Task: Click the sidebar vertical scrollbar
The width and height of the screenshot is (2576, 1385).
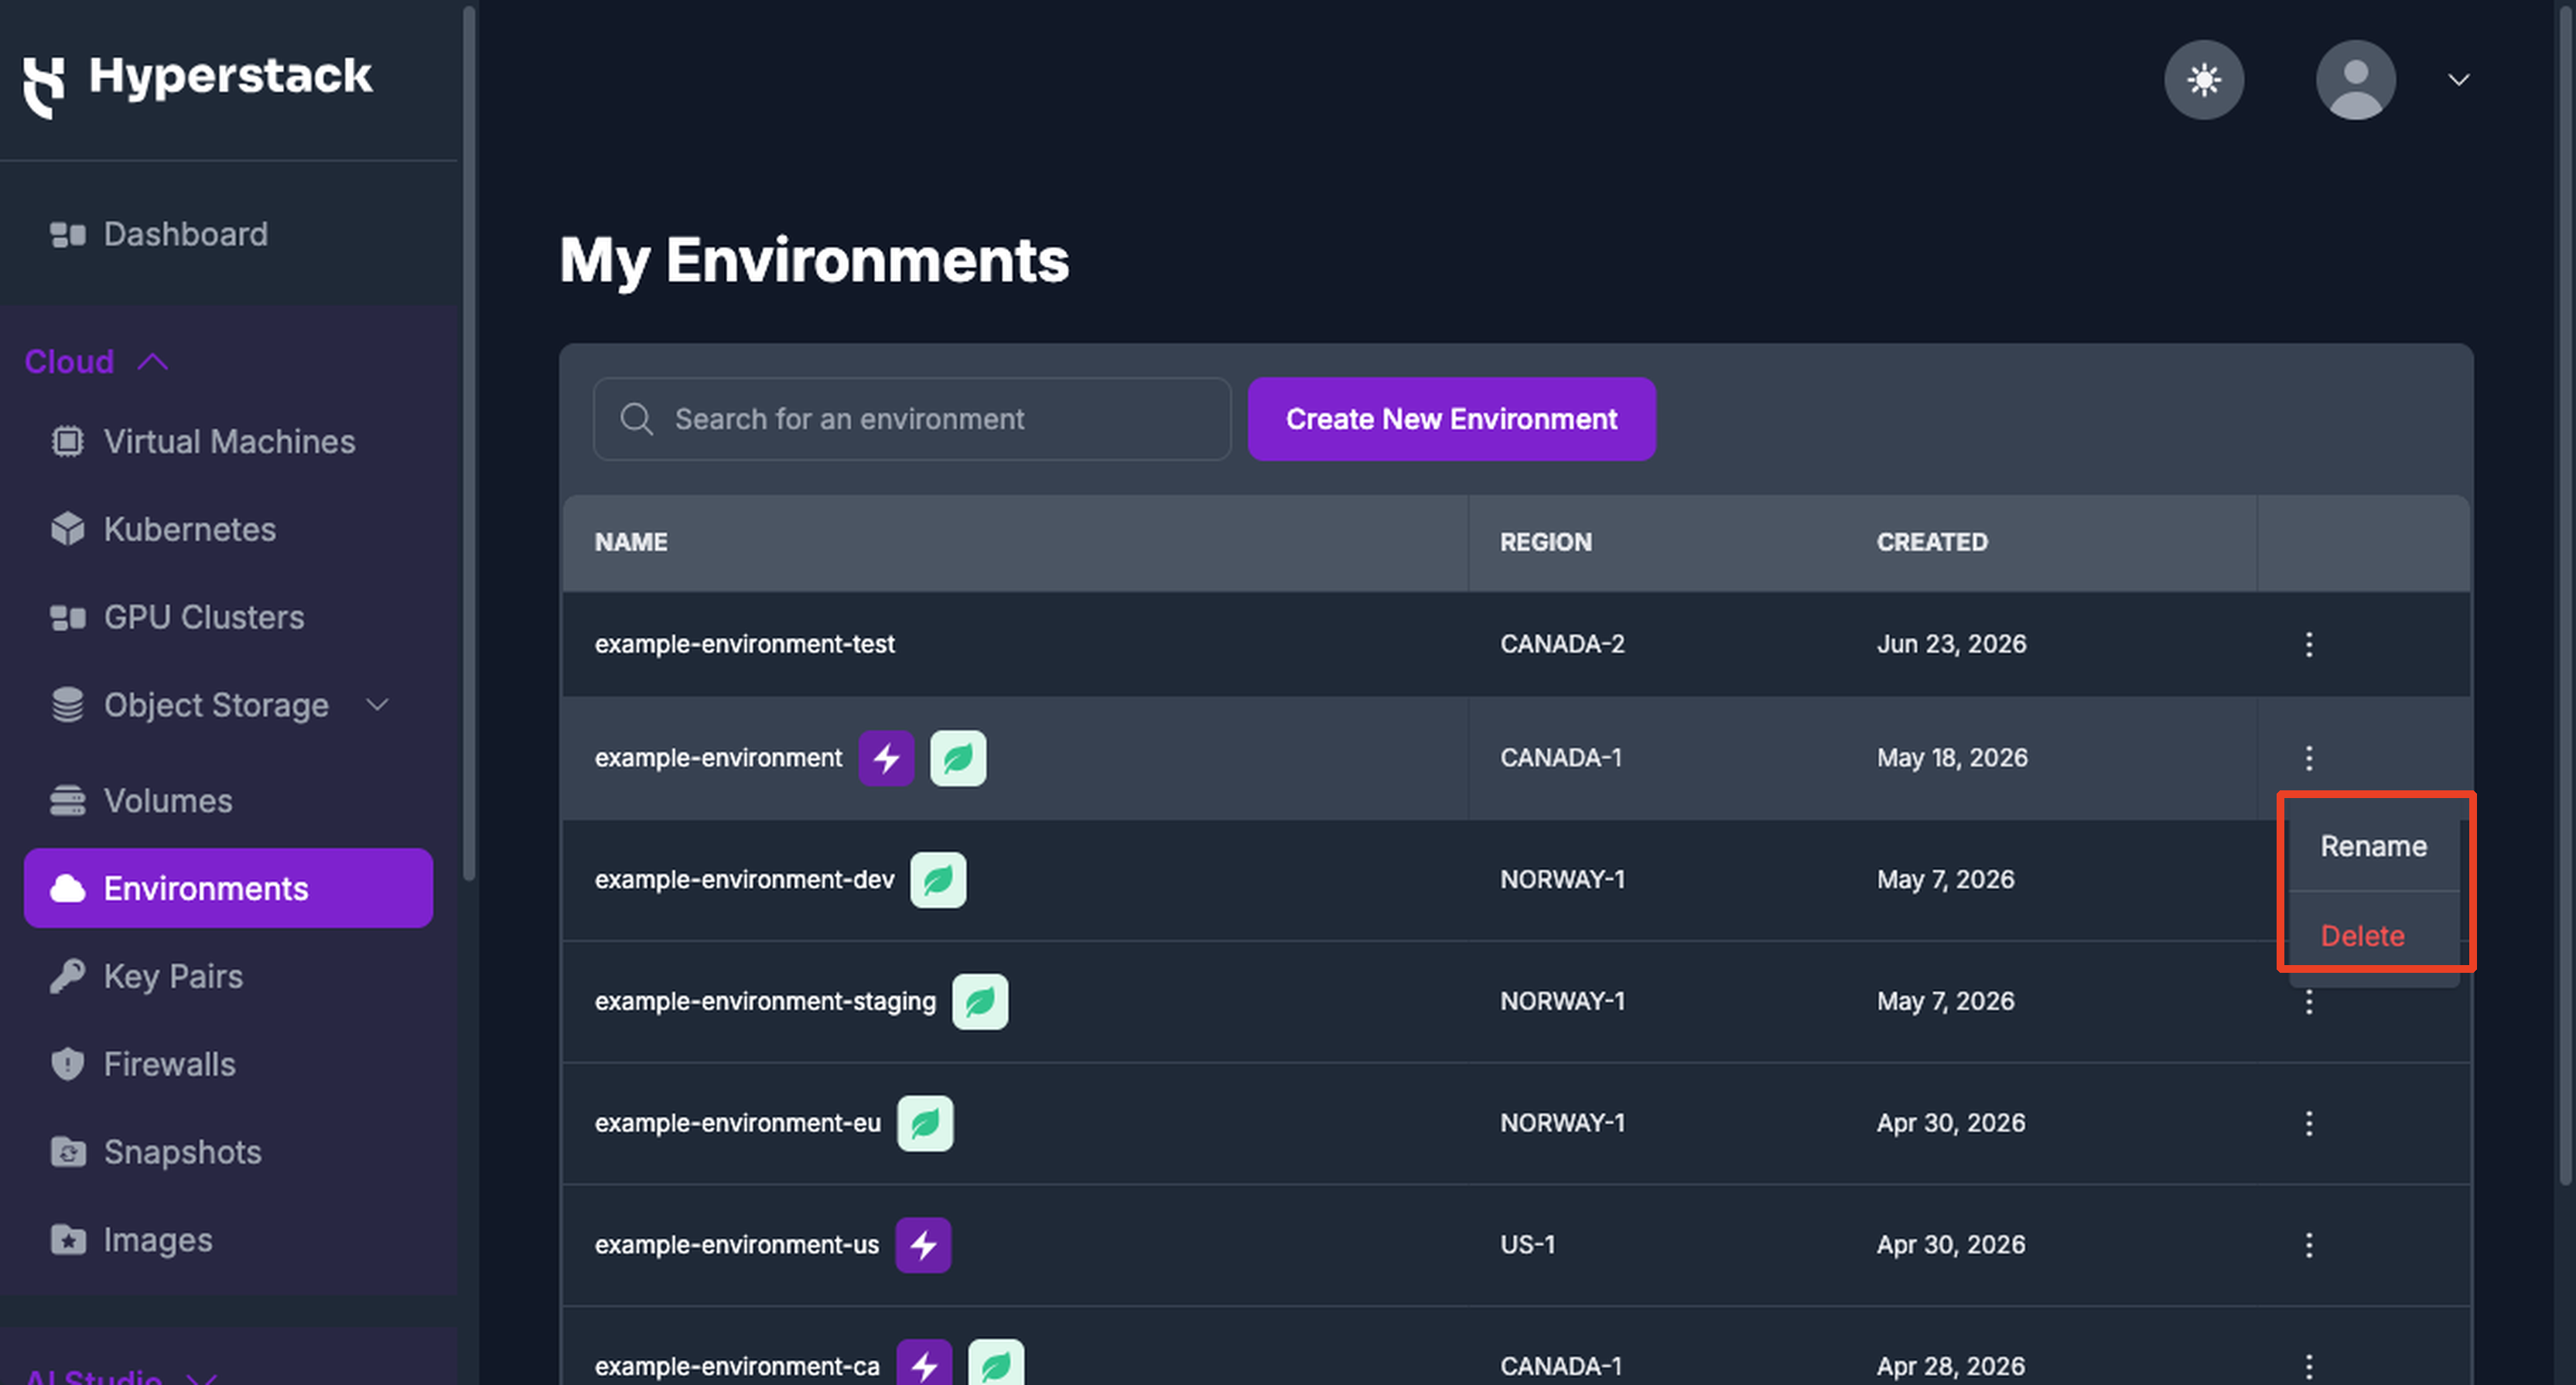Action: click(x=468, y=445)
